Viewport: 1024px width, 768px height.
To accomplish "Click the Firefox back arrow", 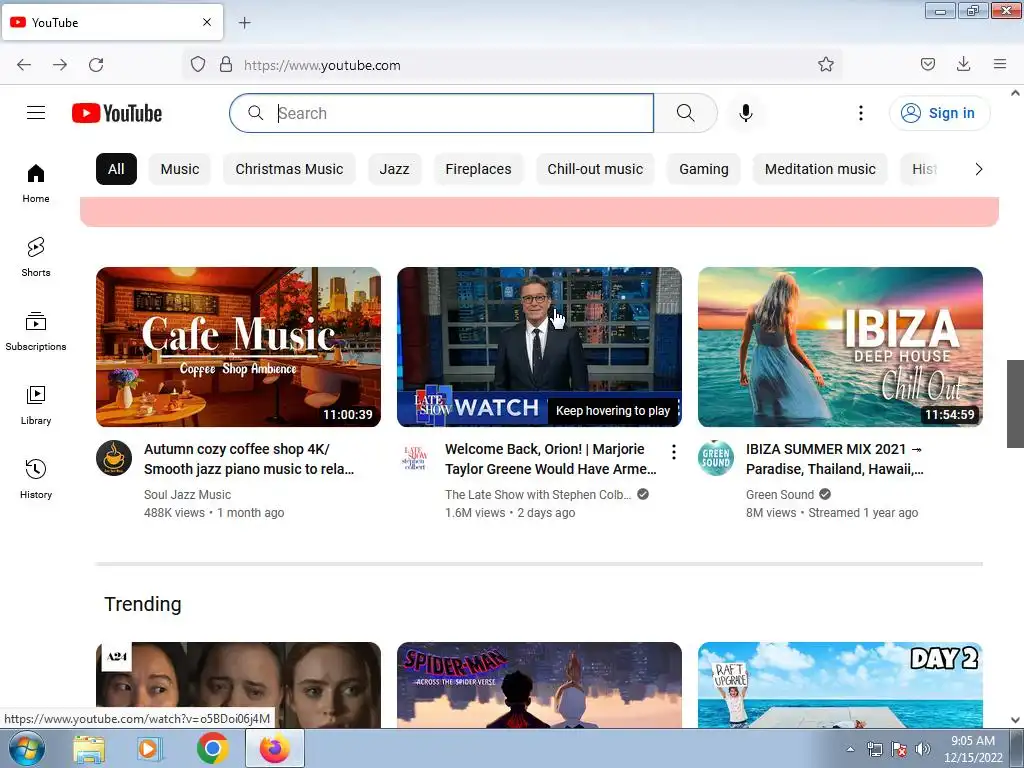I will tap(24, 65).
